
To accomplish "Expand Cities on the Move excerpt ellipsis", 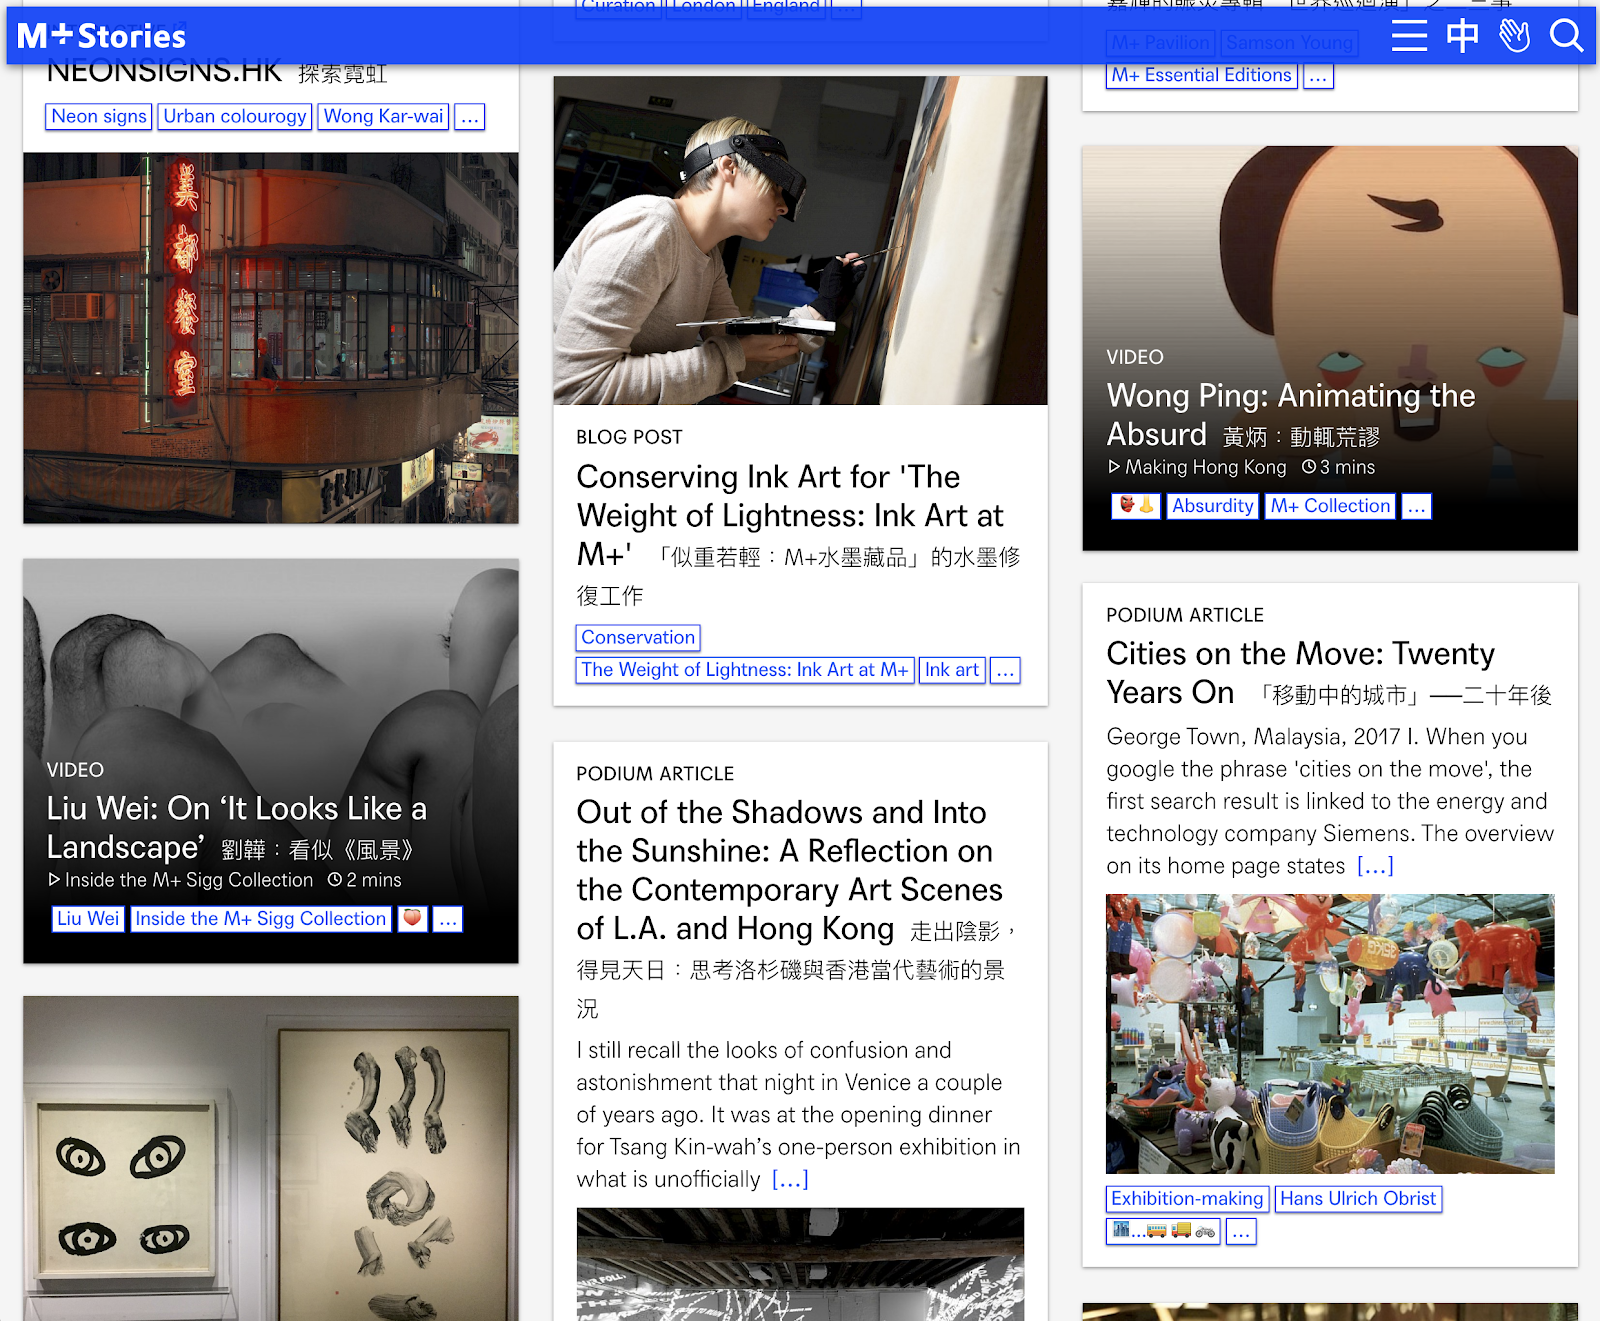I will pyautogui.click(x=1375, y=866).
